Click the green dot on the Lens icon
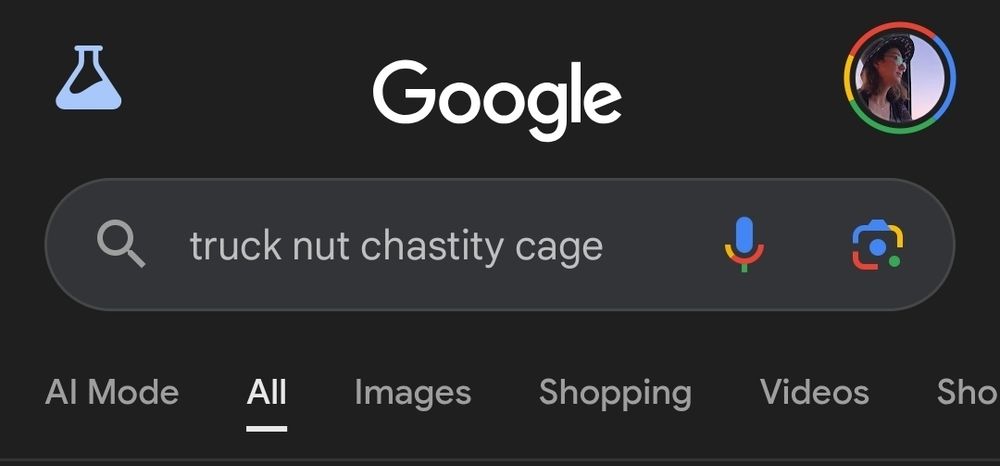The image size is (1000, 466). (x=894, y=261)
